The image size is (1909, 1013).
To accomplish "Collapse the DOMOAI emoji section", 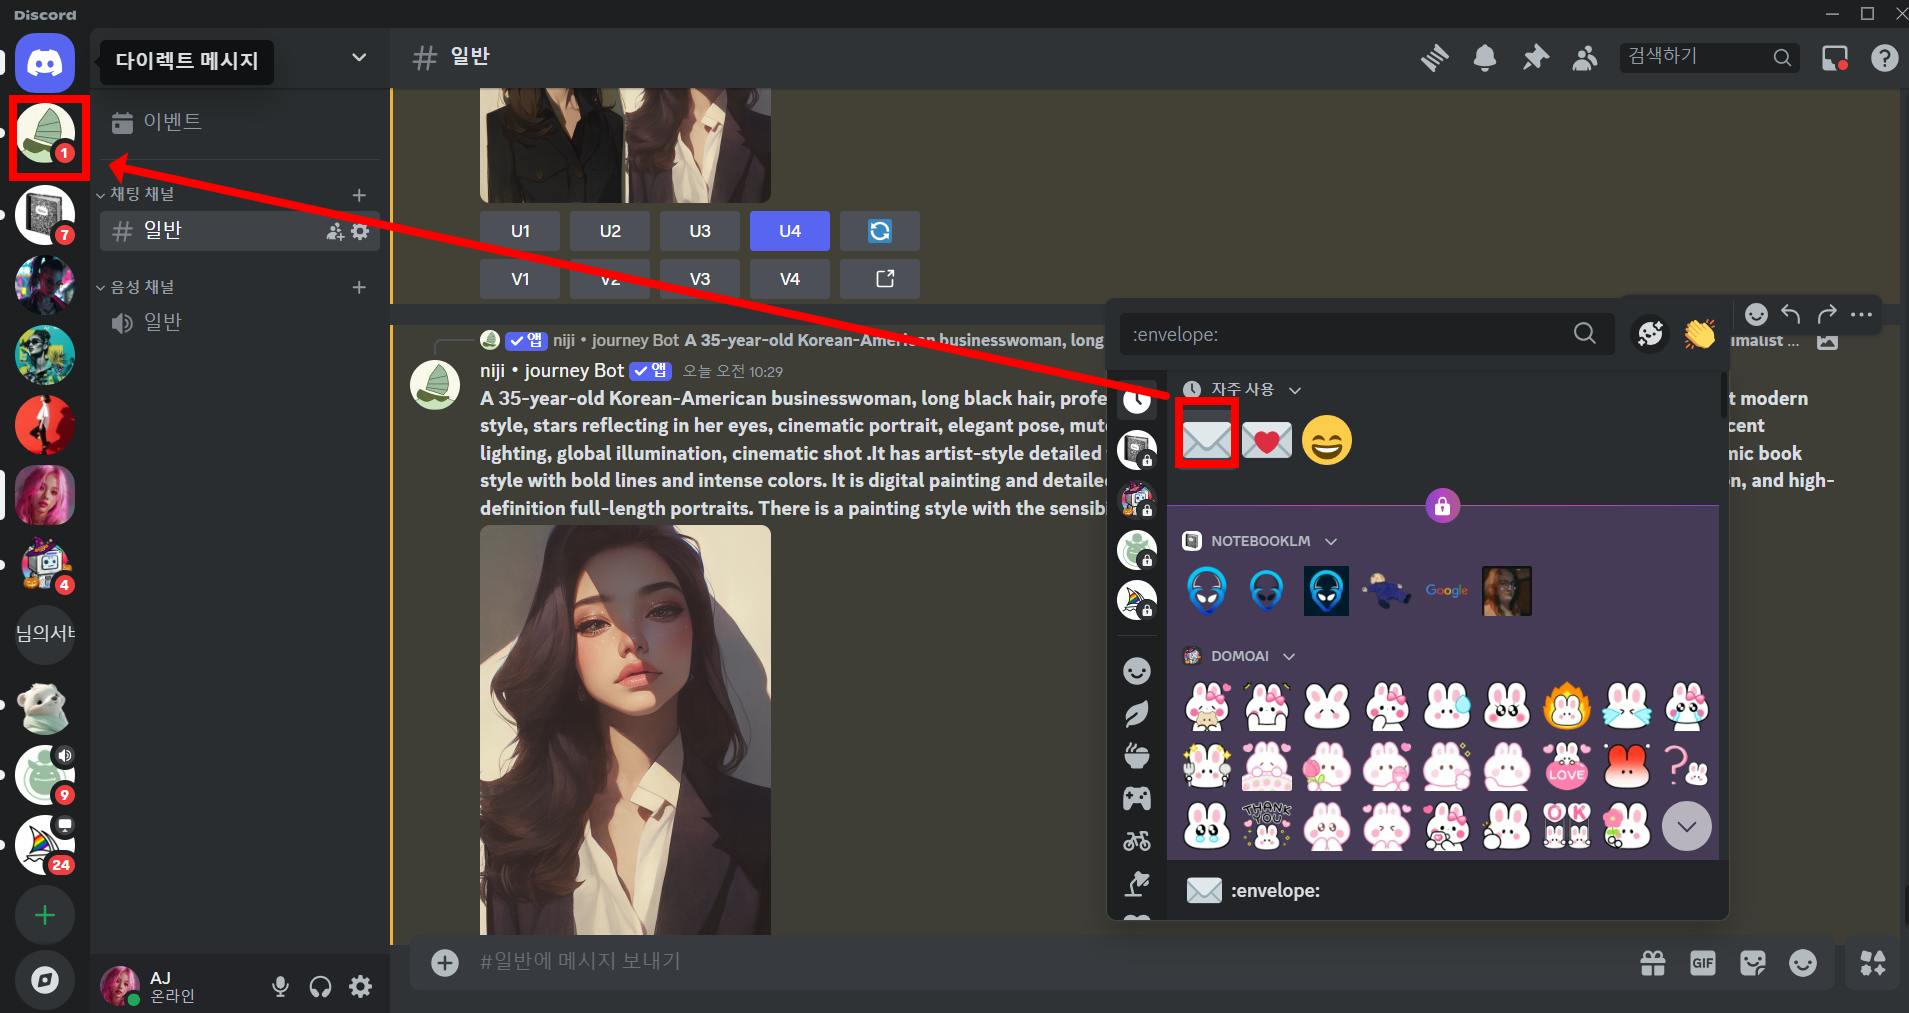I will [x=1289, y=656].
